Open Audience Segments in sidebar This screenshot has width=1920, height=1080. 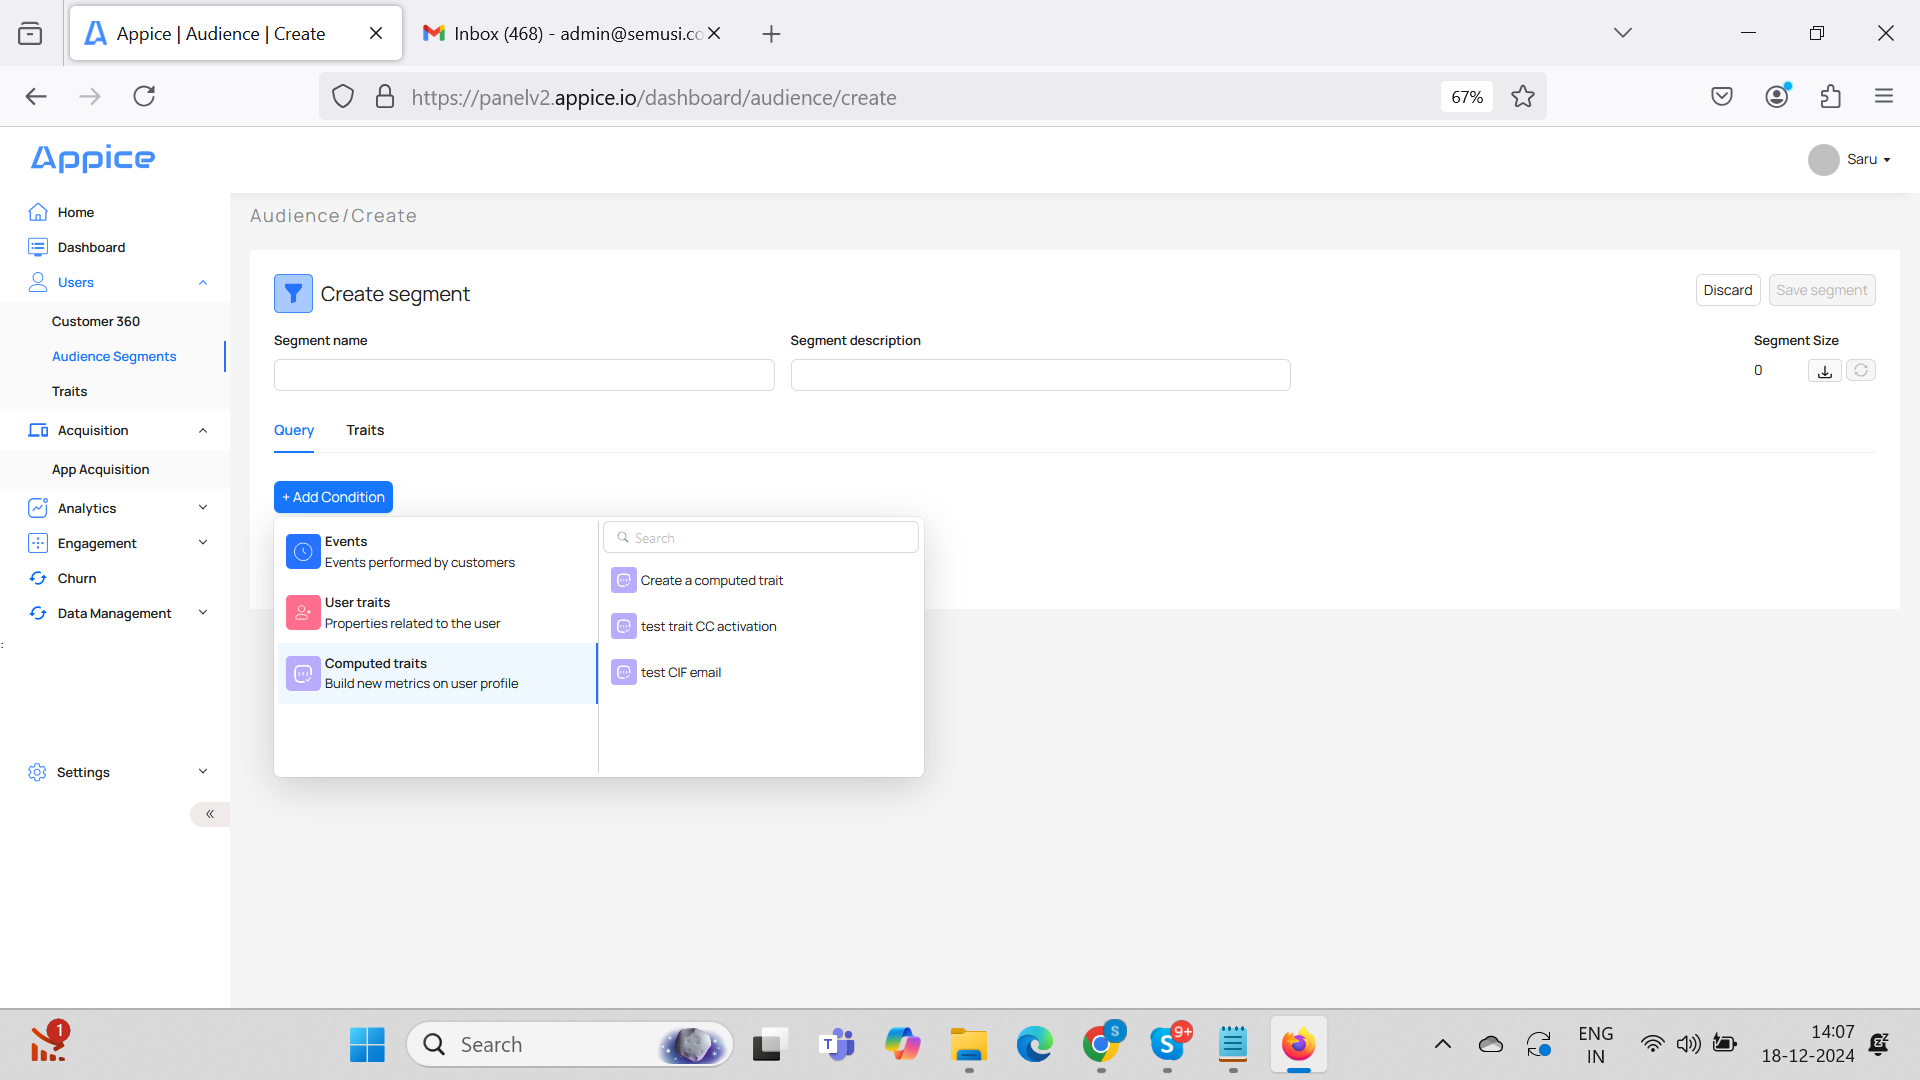[114, 356]
